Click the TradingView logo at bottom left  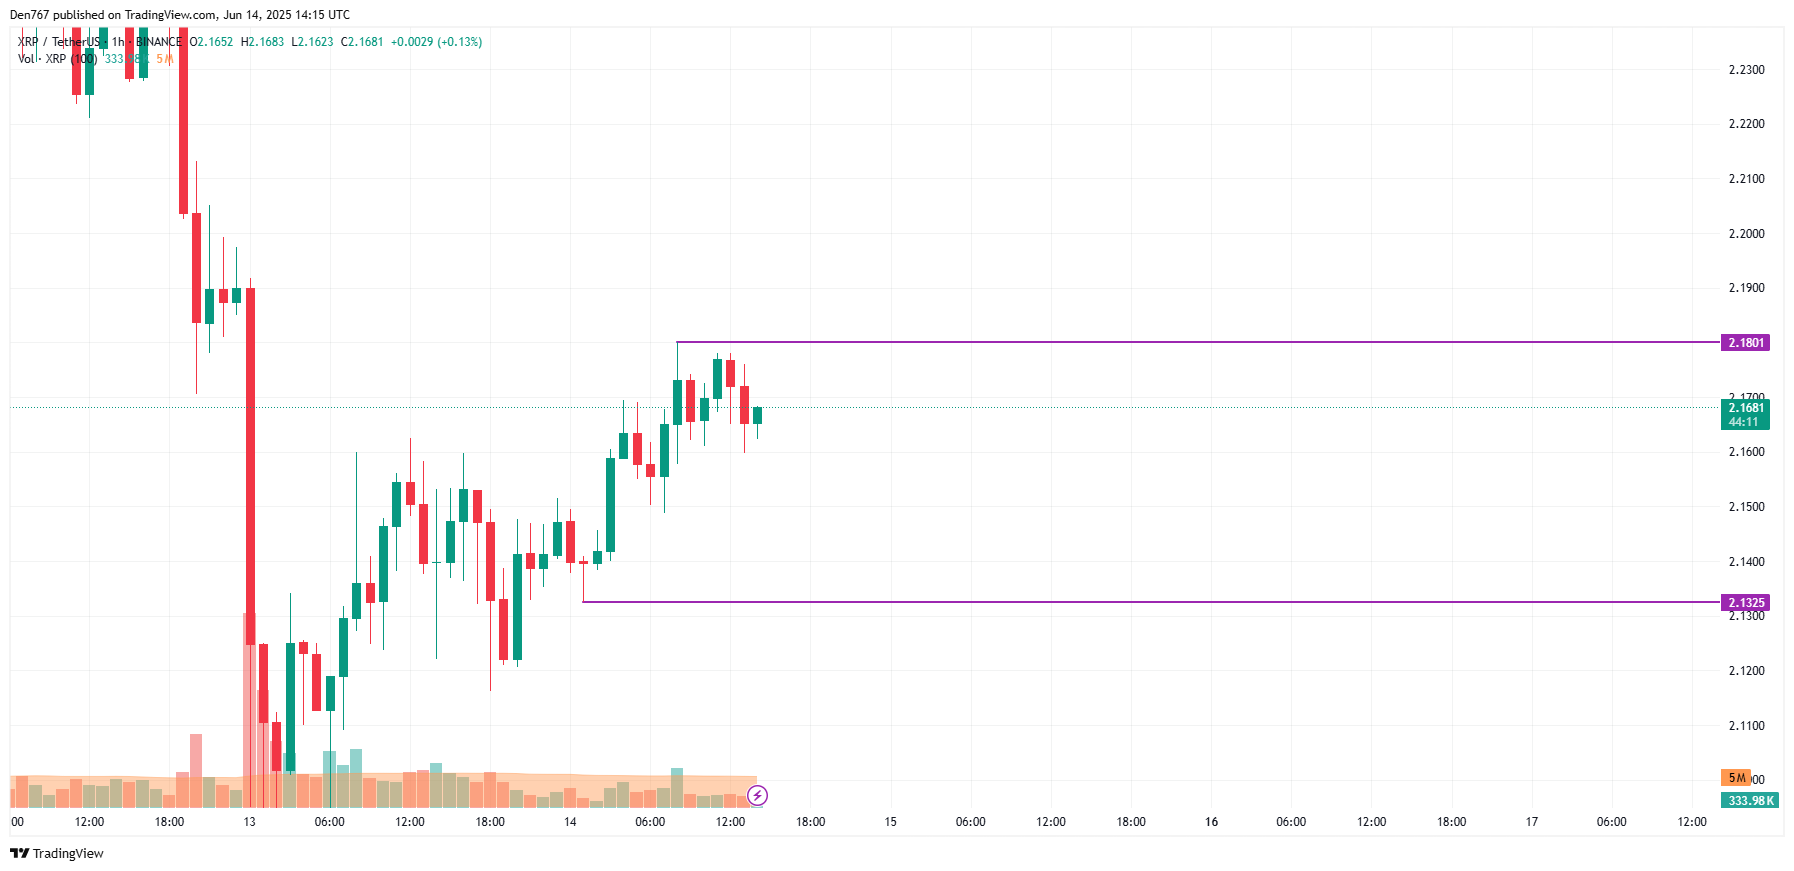tap(57, 853)
